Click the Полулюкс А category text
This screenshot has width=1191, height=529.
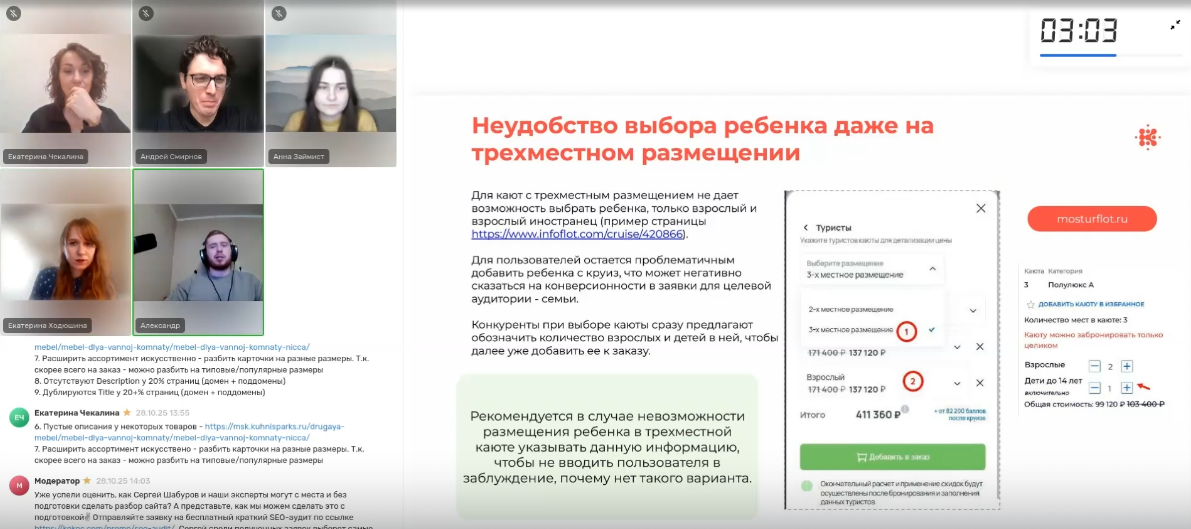click(1071, 285)
